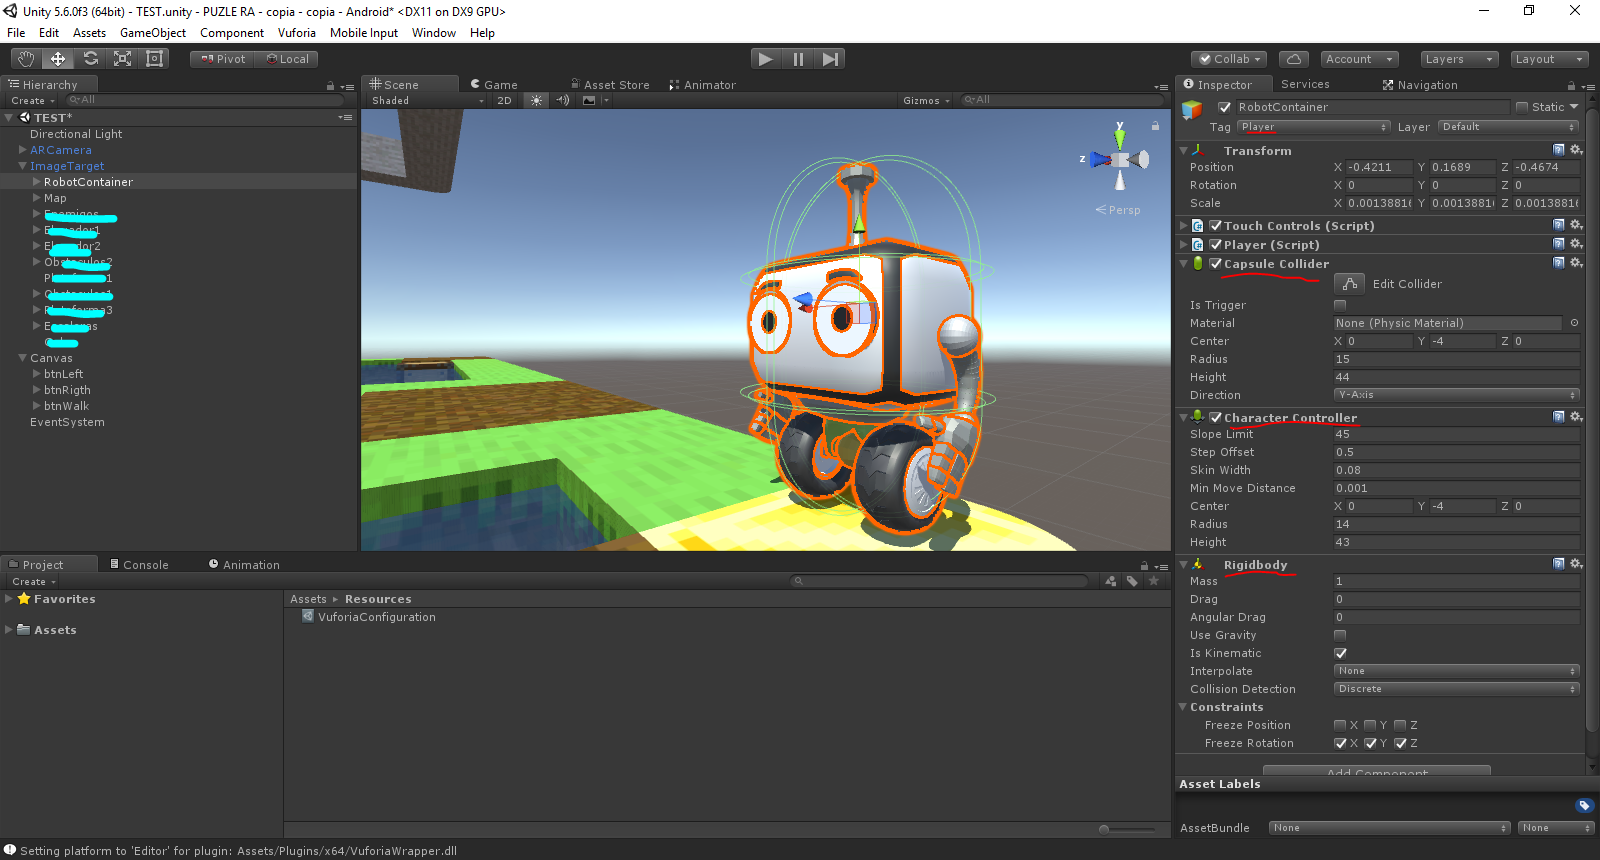Select the Hand tool in toolbar
Viewport: 1600px width, 860px height.
point(26,59)
